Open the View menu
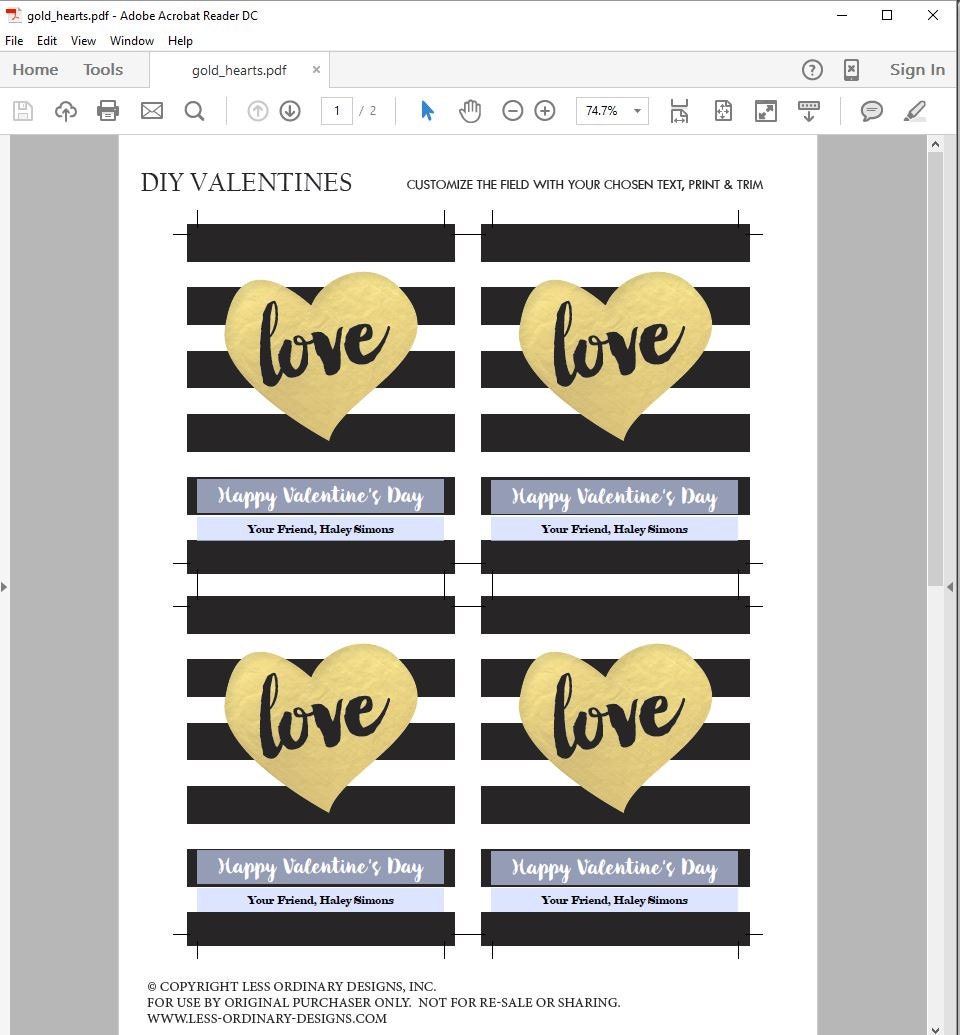Image resolution: width=960 pixels, height=1035 pixels. pyautogui.click(x=83, y=41)
